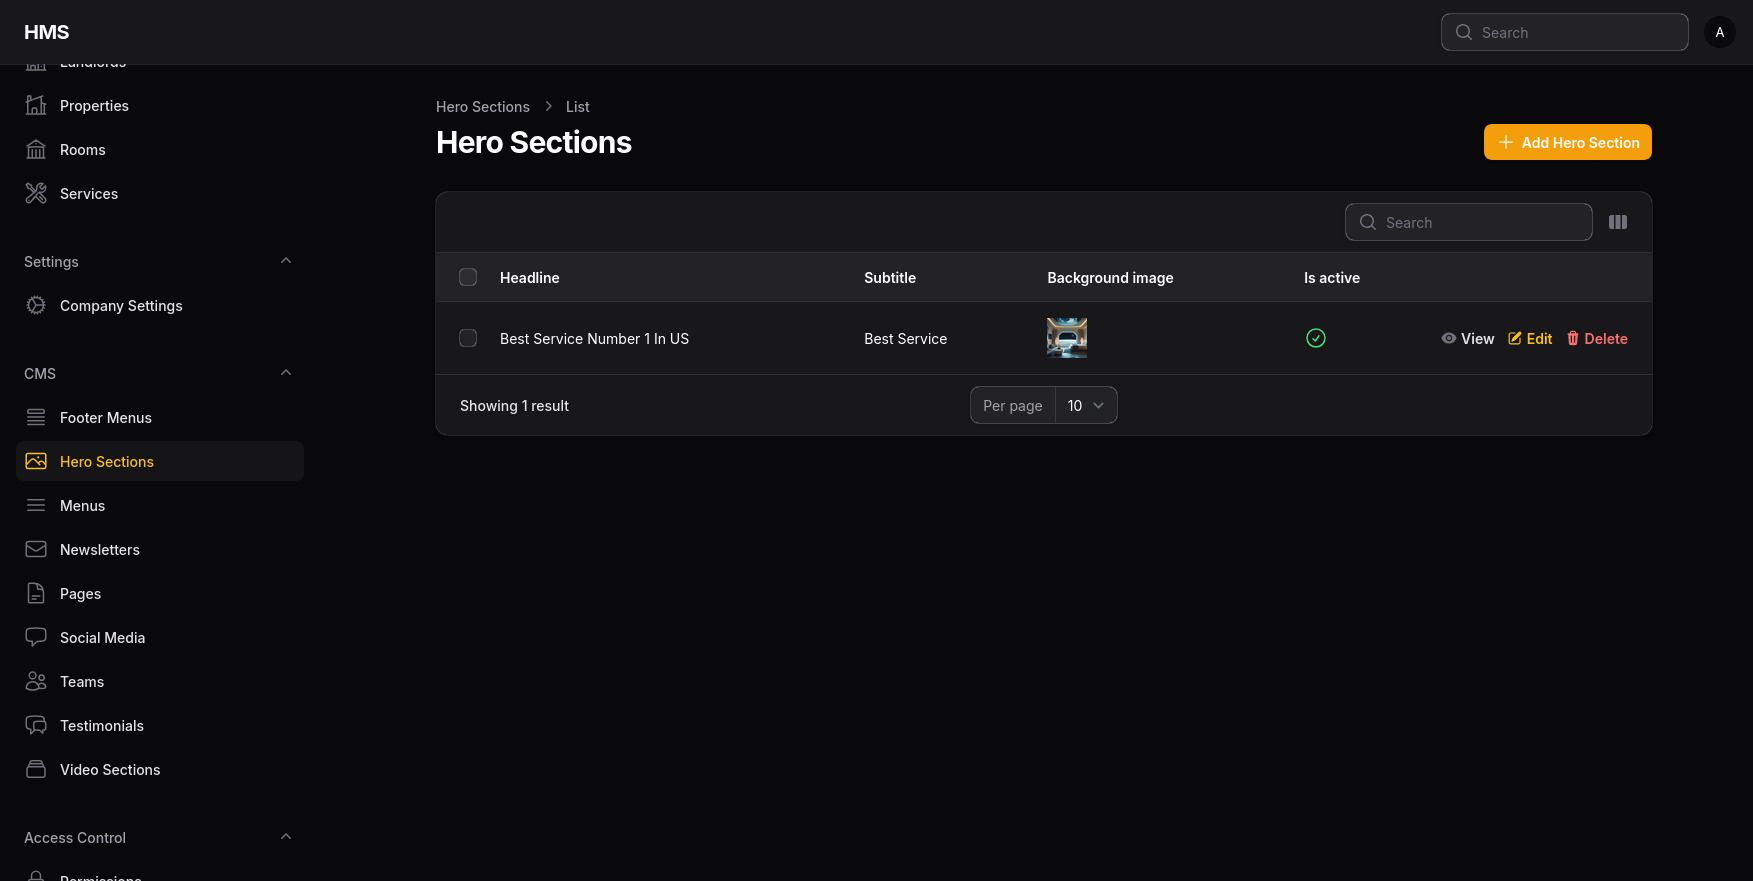Open the background image thumbnail
Screen dimensions: 1753x881
1066,338
